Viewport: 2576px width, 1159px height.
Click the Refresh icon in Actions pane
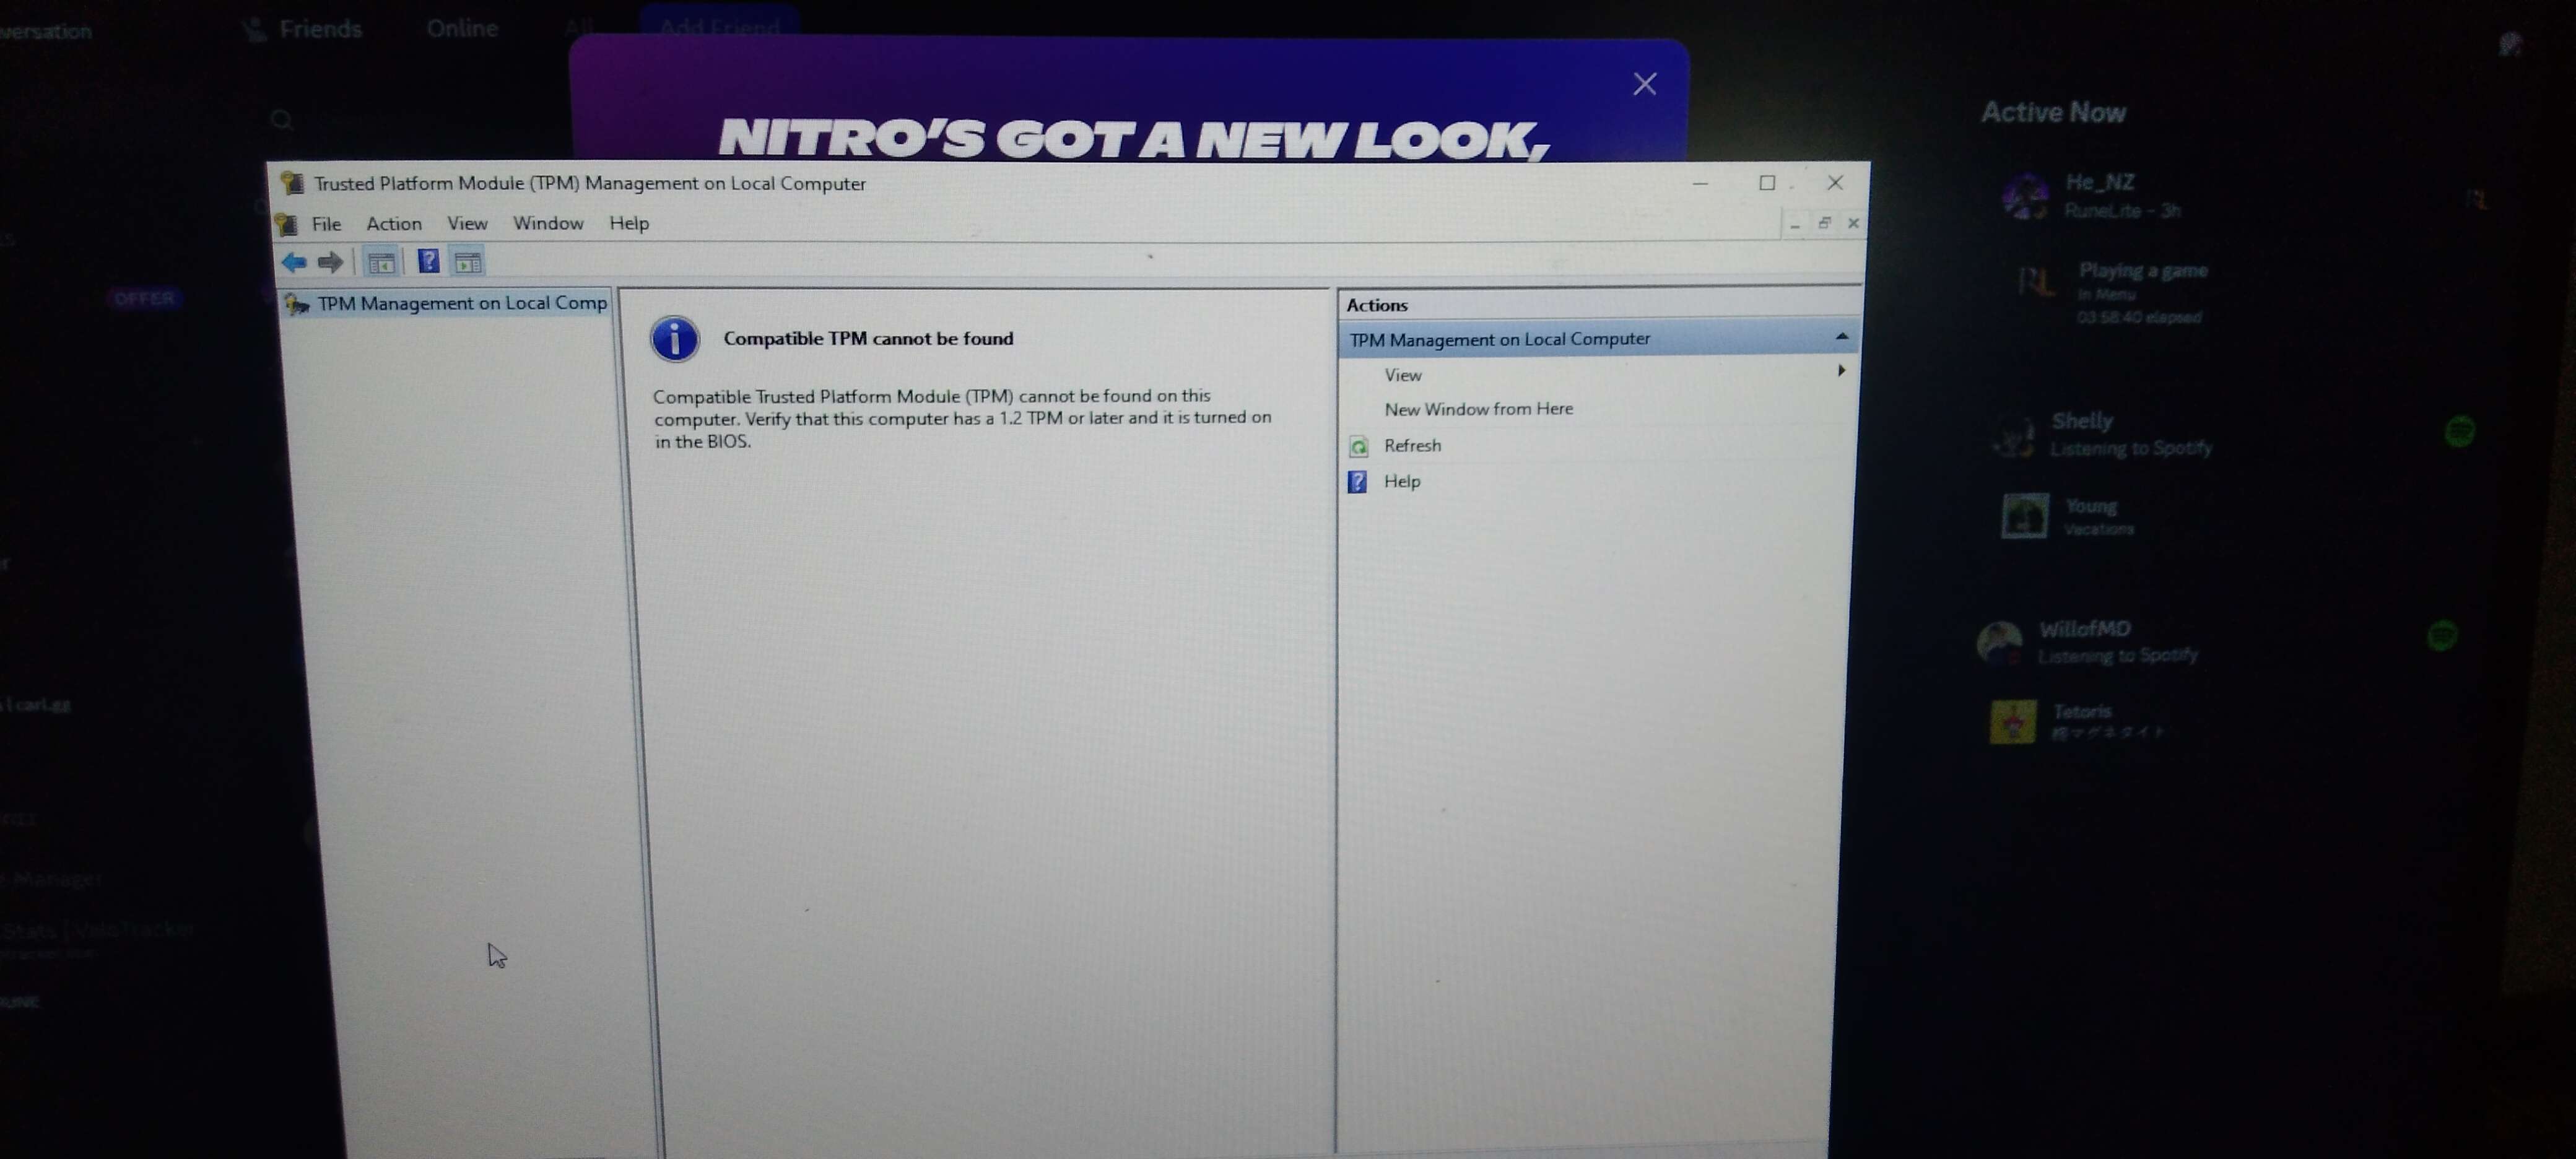(1358, 446)
